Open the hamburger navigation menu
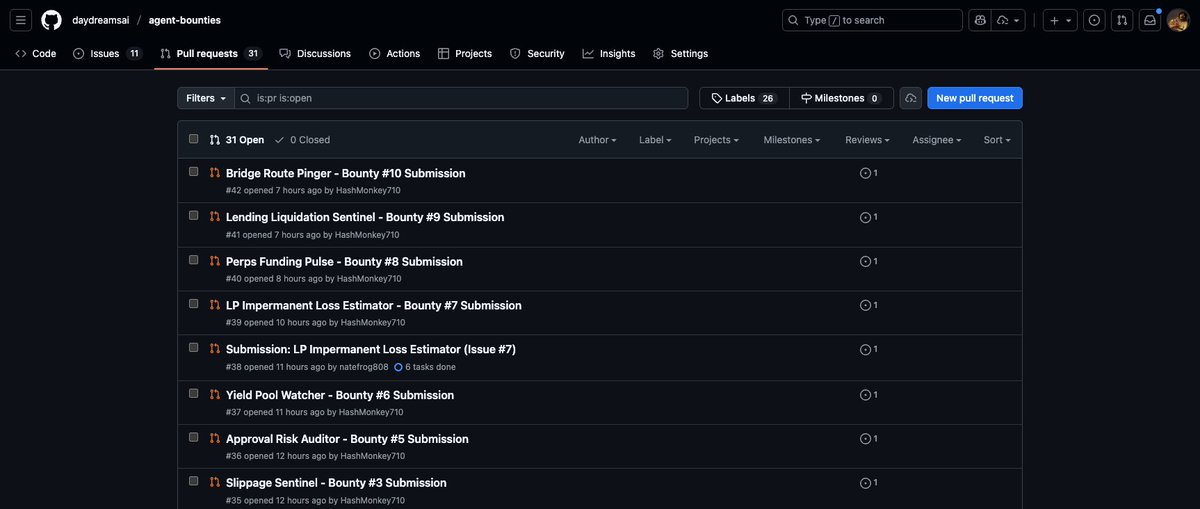 tap(22, 20)
